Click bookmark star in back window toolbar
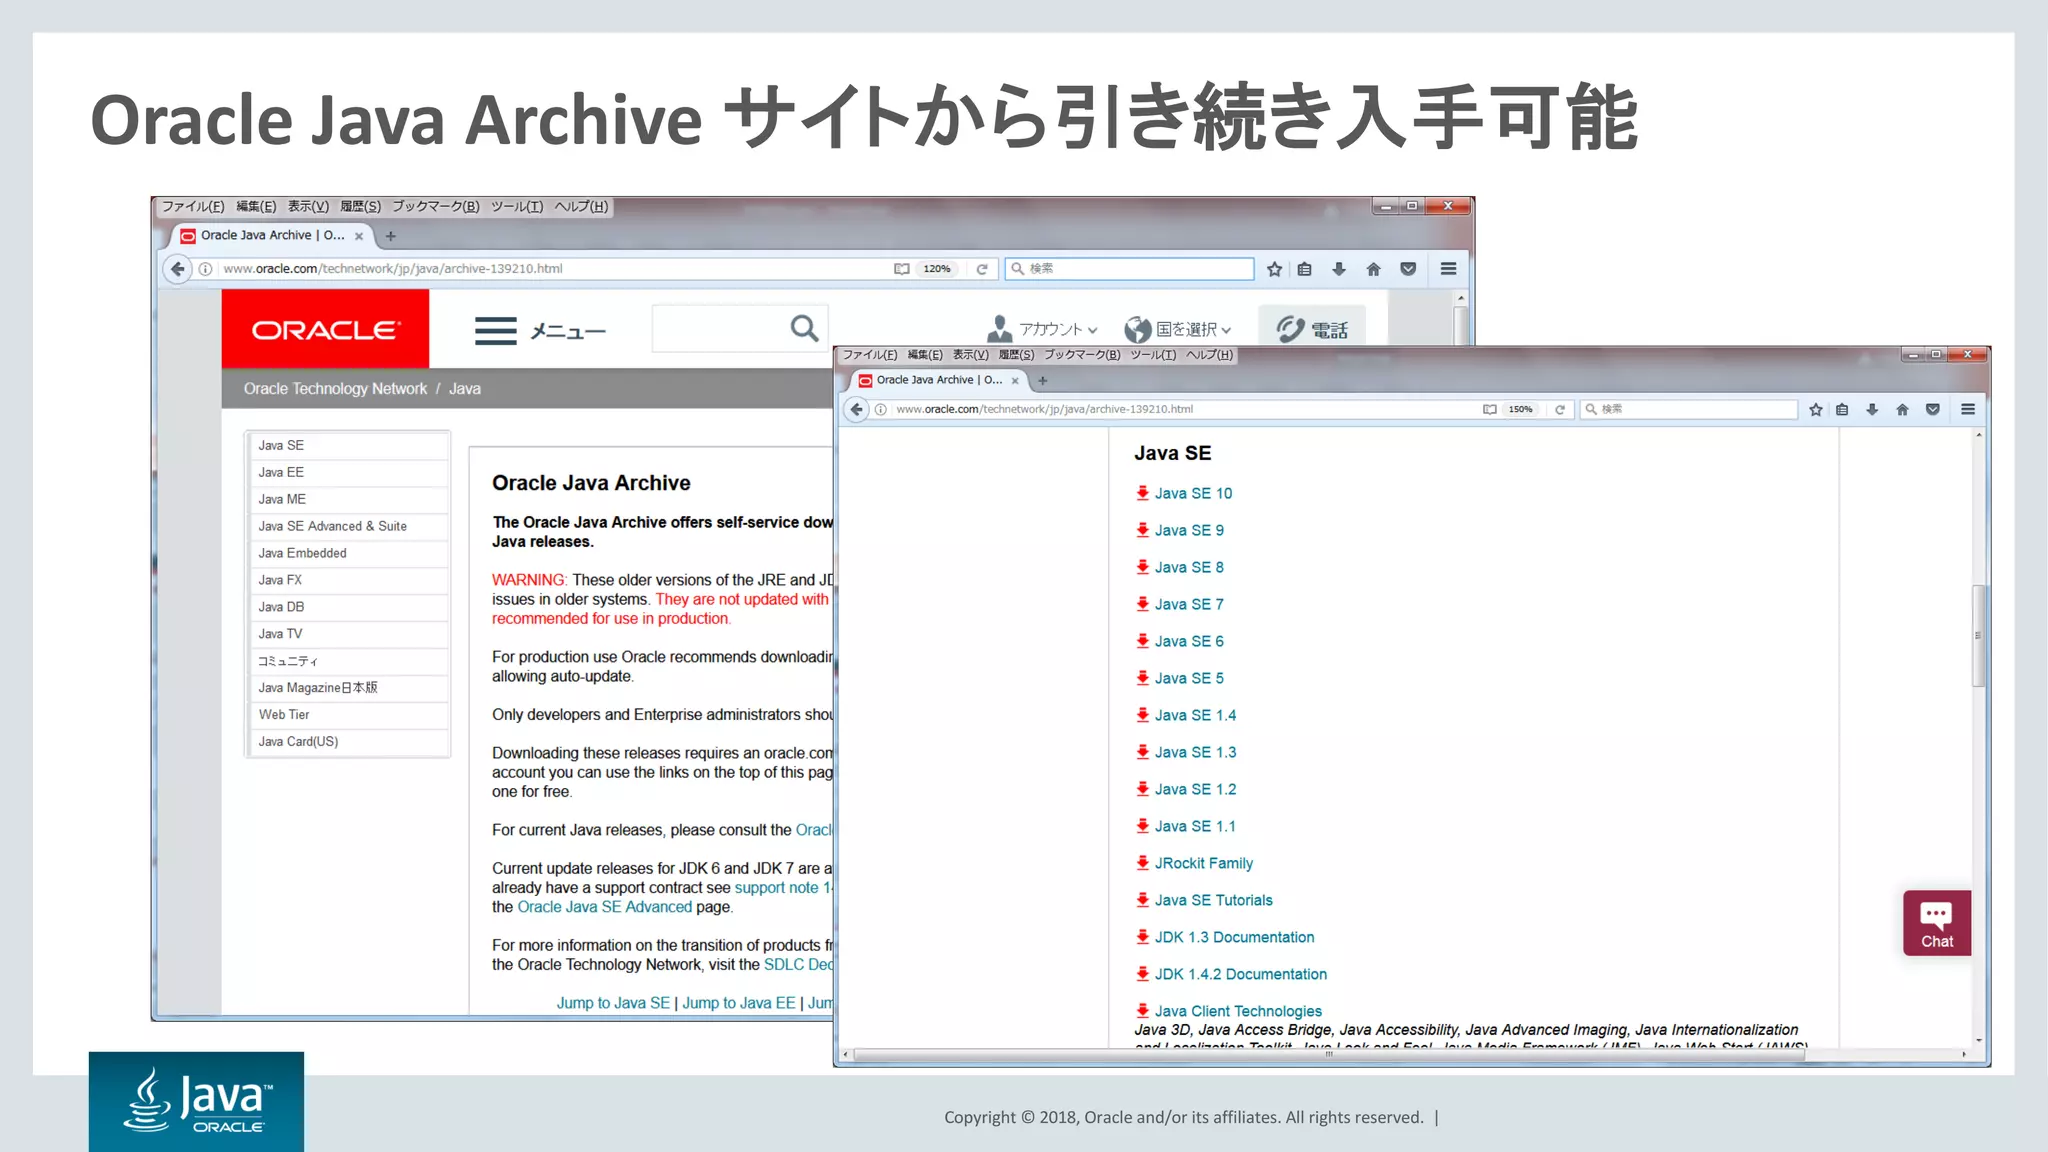This screenshot has width=2048, height=1152. click(x=1274, y=269)
